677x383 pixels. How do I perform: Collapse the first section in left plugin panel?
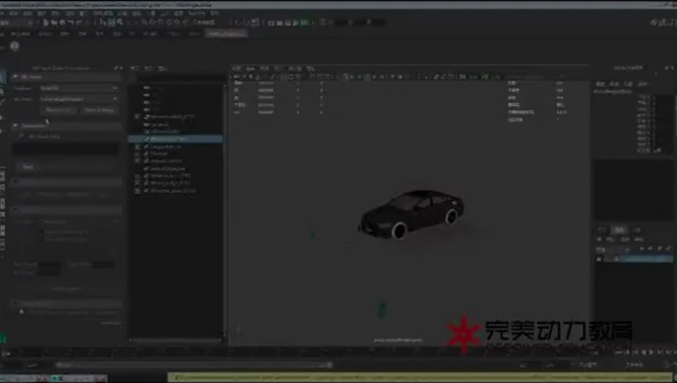click(x=15, y=76)
